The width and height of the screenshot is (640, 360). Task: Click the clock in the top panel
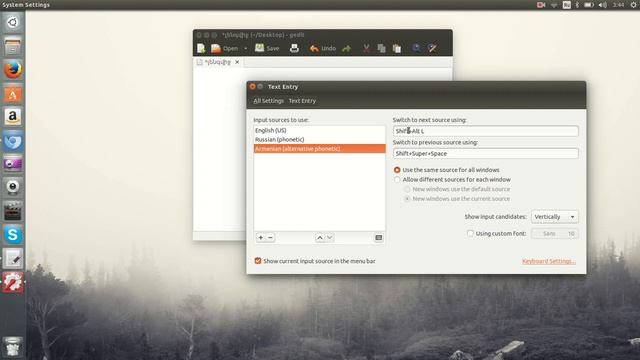(x=618, y=5)
